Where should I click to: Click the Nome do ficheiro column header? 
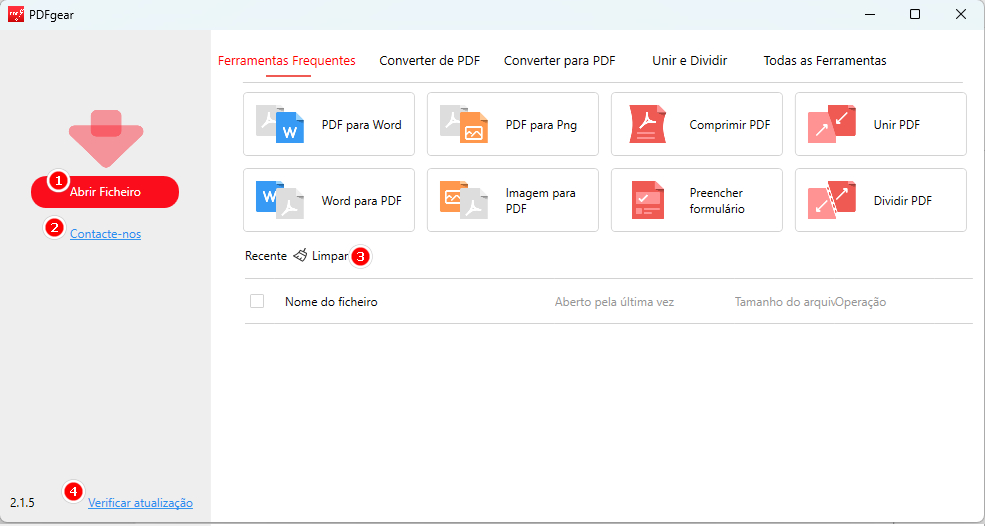coord(331,302)
